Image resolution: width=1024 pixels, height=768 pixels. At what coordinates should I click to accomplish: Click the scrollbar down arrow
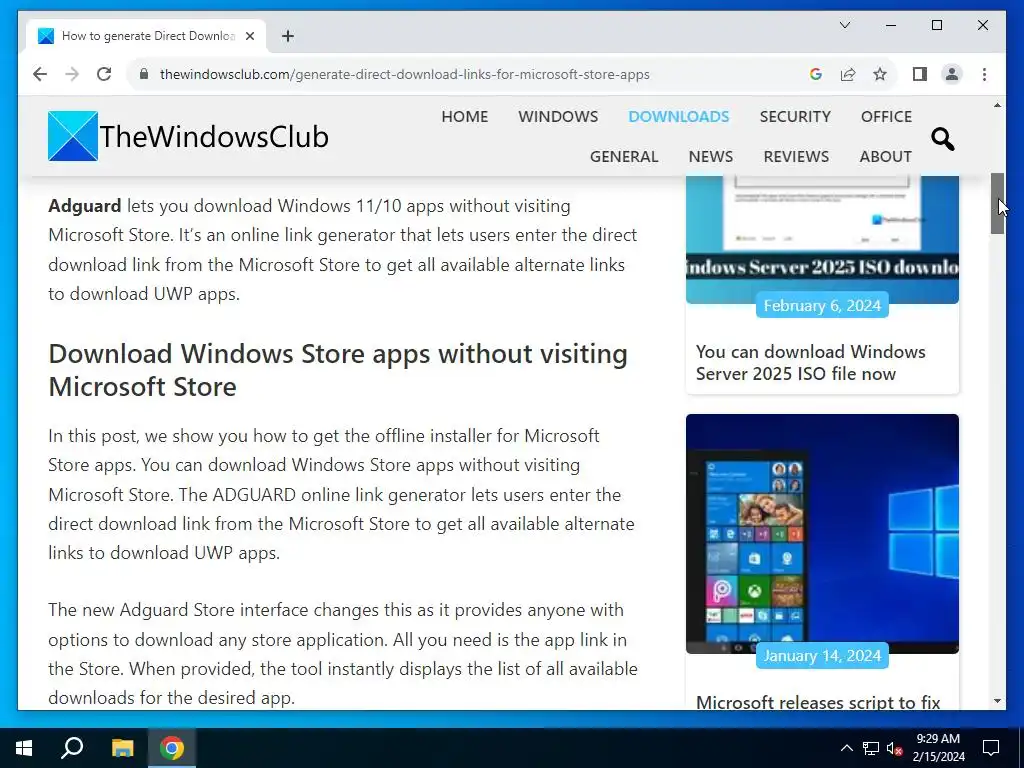997,701
